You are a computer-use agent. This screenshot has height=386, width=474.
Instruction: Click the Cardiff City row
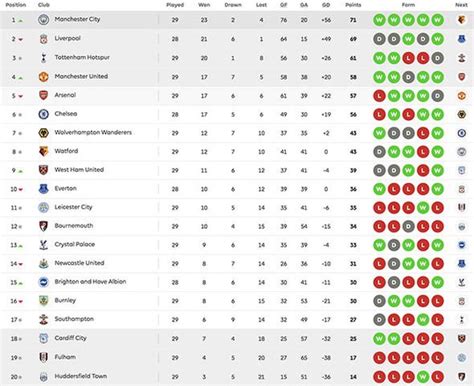237,338
